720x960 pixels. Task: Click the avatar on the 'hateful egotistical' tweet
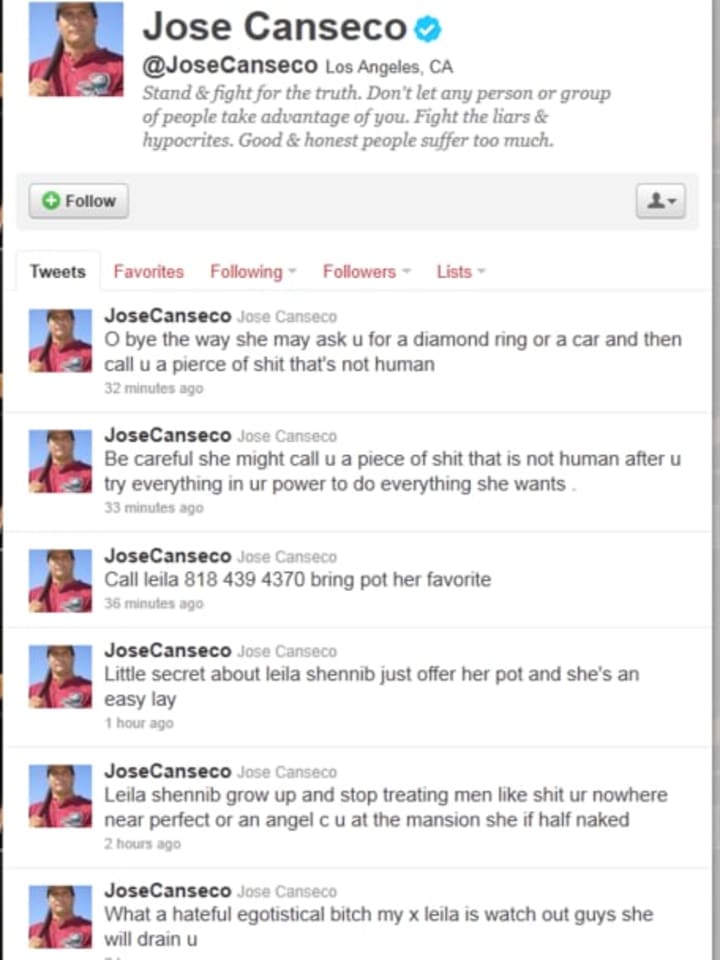[60, 917]
